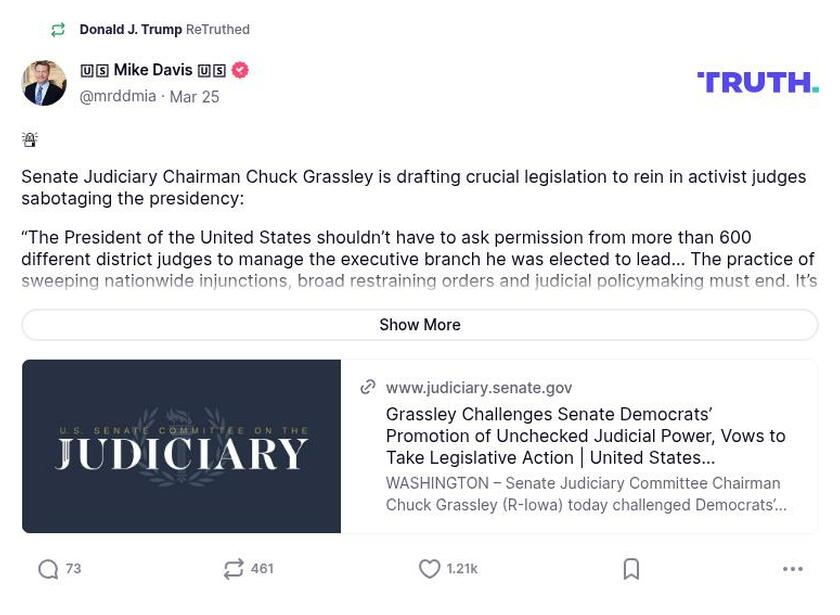
Task: Click Donald J. Trump ReTruthed label
Action: pyautogui.click(x=164, y=30)
